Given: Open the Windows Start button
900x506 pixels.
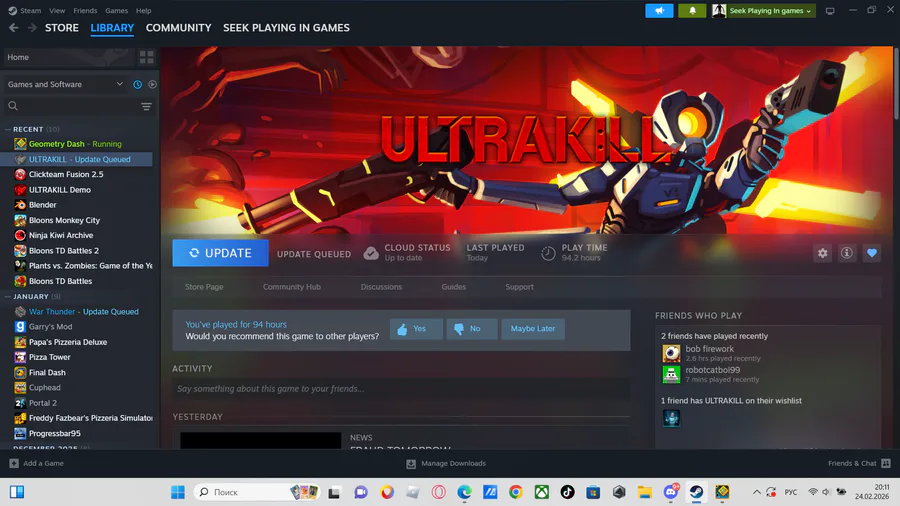Looking at the screenshot, I should pos(178,492).
